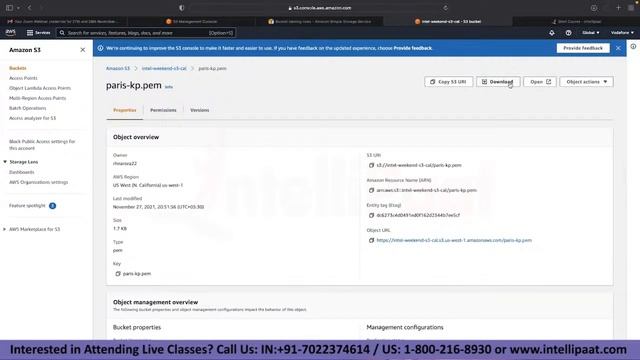Open the notifications bell icon
The image size is (640, 360).
click(x=551, y=33)
